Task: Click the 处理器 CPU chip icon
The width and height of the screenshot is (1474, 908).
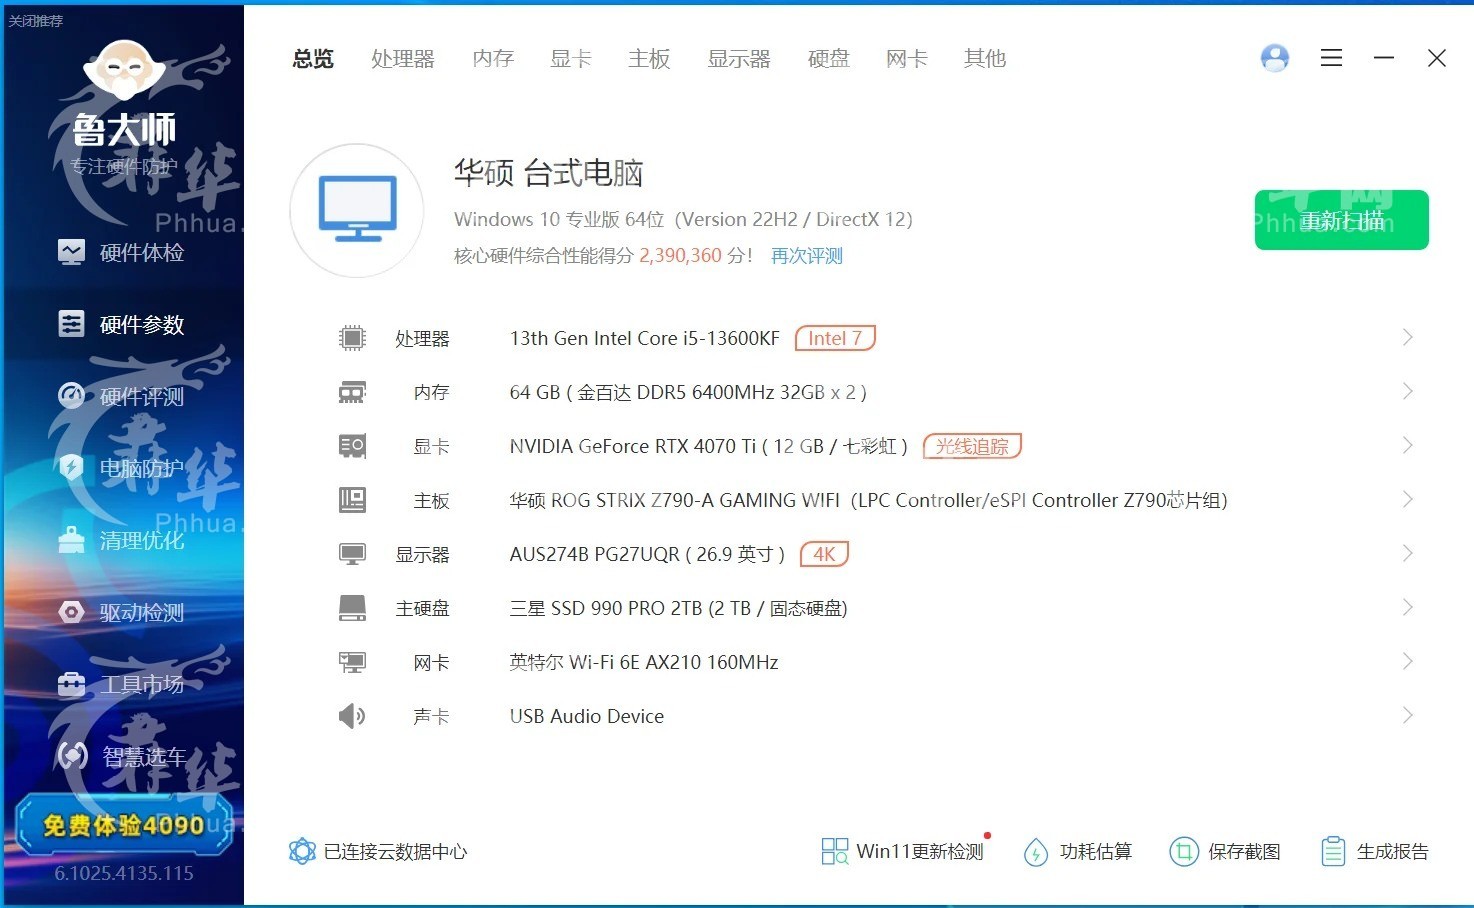Action: pos(352,338)
